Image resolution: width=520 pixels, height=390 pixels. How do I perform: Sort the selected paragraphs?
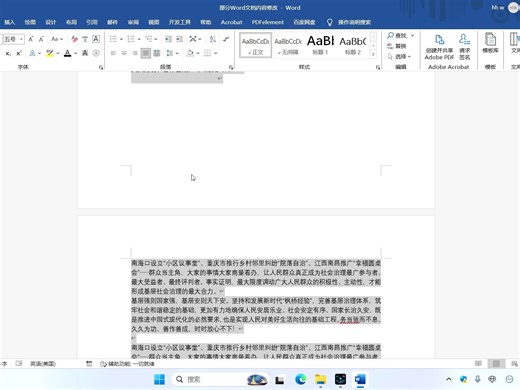pos(213,39)
